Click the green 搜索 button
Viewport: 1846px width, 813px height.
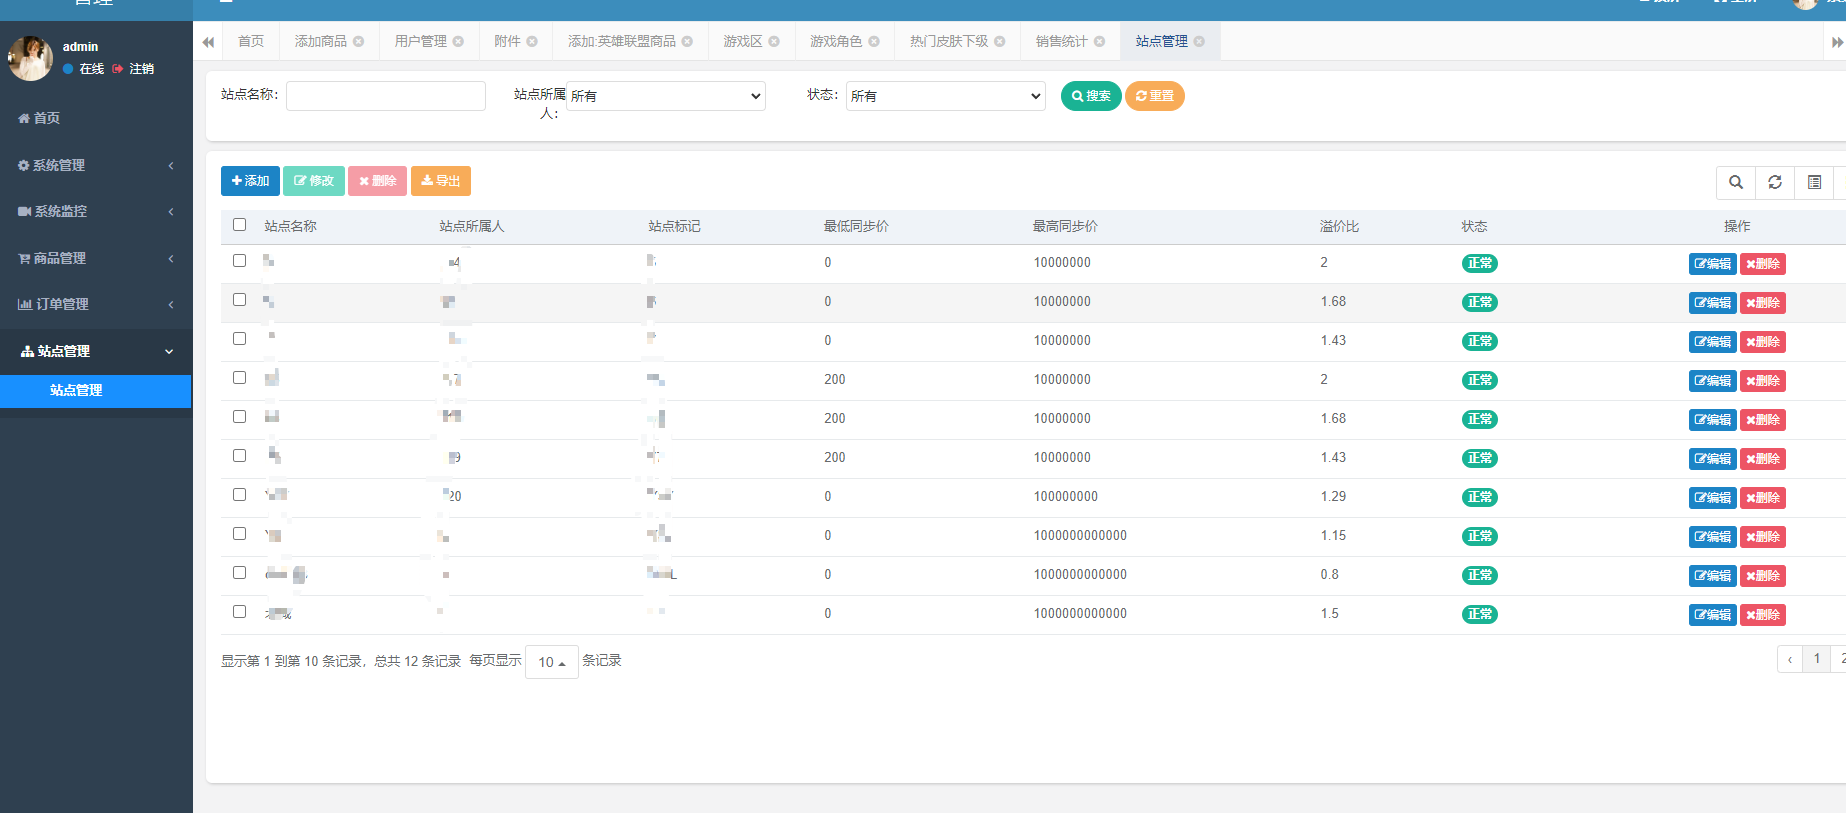click(x=1090, y=96)
